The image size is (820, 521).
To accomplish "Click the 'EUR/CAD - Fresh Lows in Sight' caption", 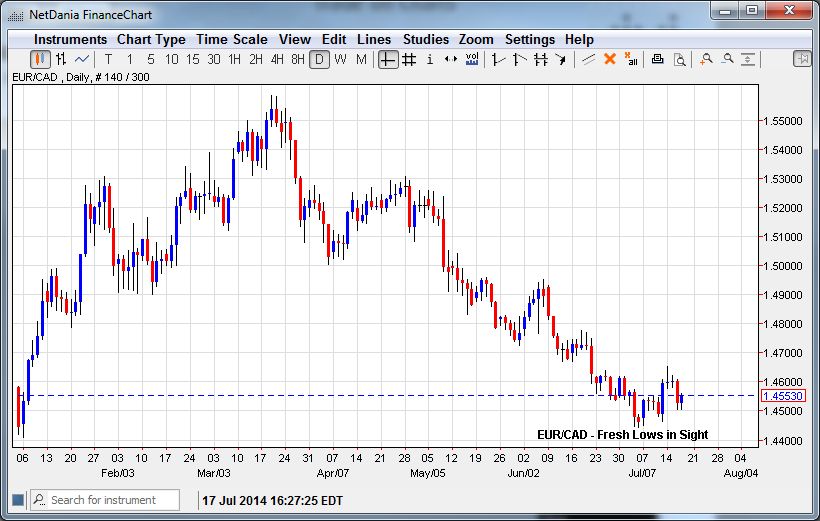I will (622, 435).
